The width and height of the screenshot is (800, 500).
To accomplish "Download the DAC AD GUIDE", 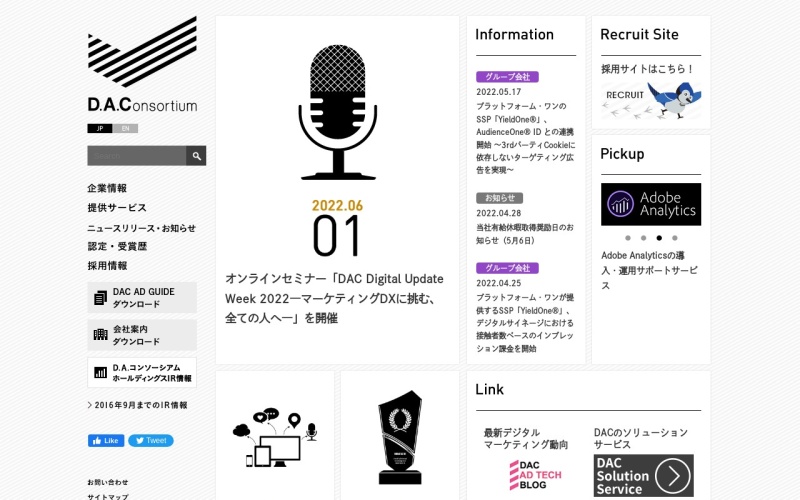I will click(142, 297).
